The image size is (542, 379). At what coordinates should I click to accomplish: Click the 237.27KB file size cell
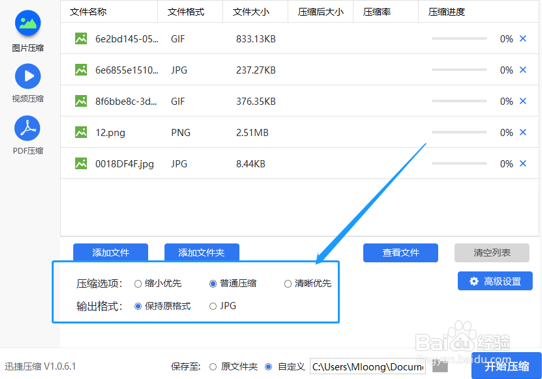(256, 70)
